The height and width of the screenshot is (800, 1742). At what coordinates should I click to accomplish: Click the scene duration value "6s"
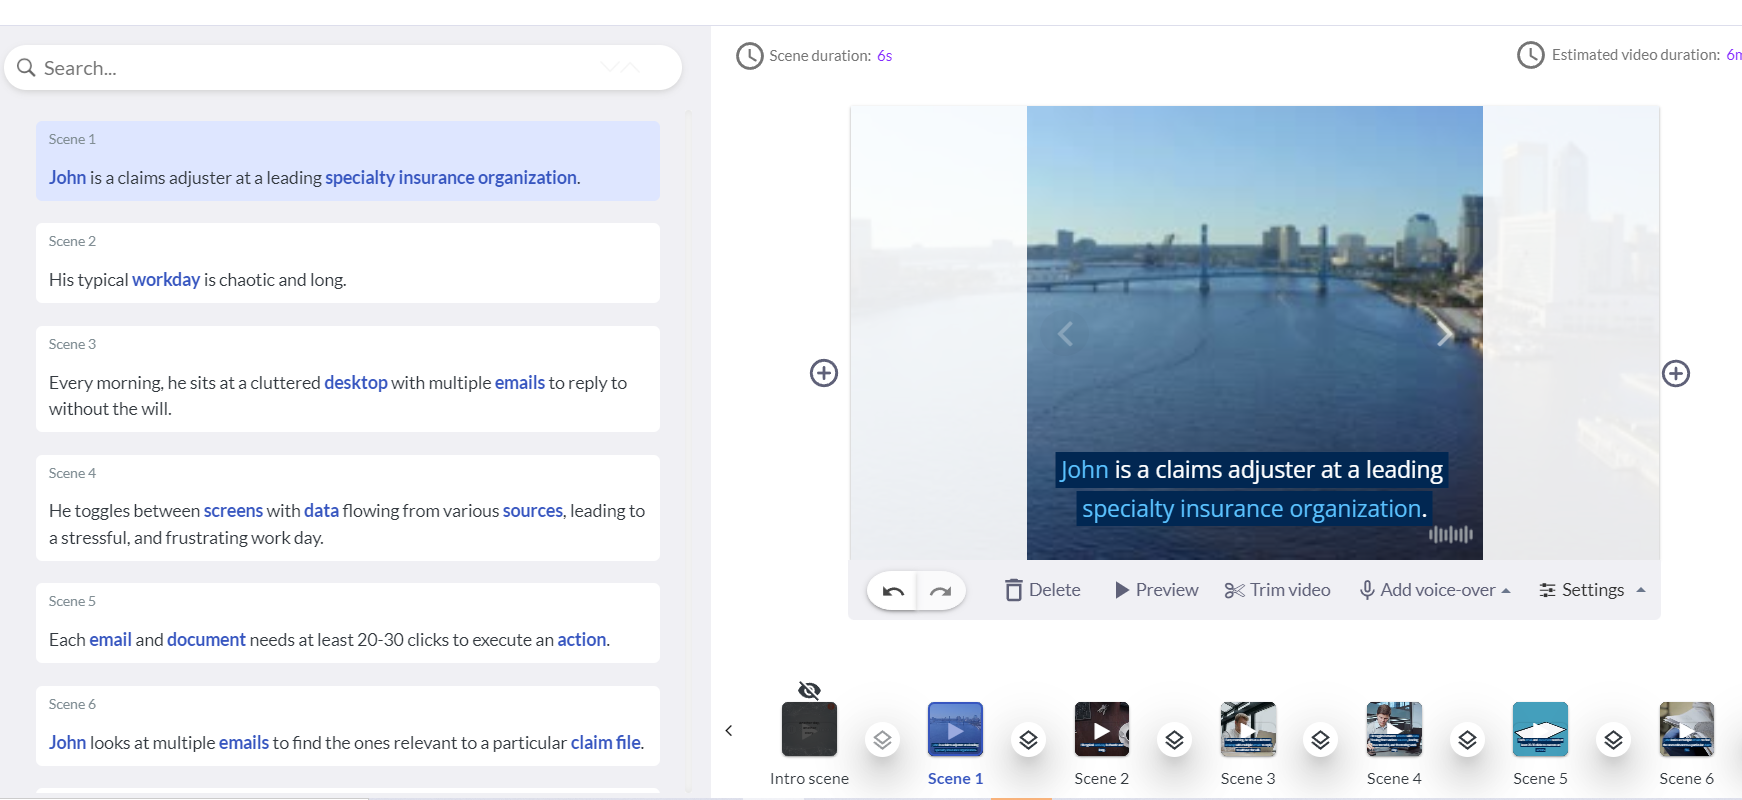coord(884,56)
